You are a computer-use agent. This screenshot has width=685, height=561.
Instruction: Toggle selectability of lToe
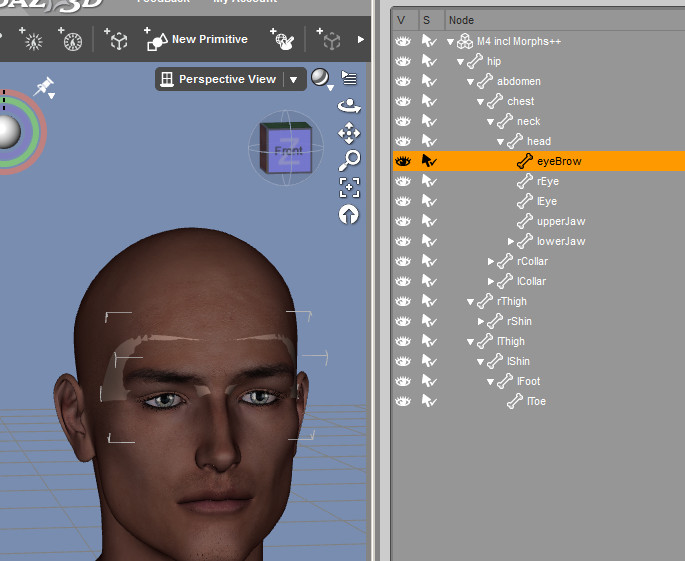(x=429, y=401)
